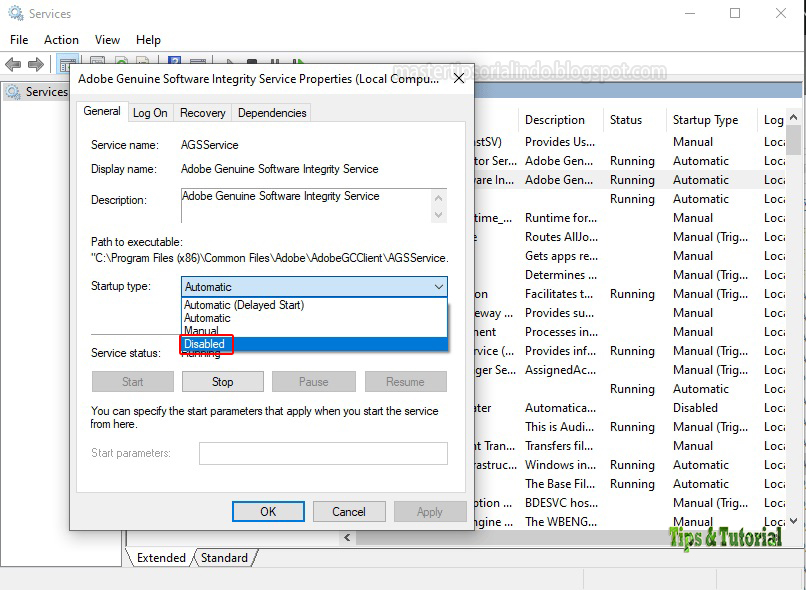Choose Manual option in the dropdown list
This screenshot has width=806, height=590.
(314, 330)
